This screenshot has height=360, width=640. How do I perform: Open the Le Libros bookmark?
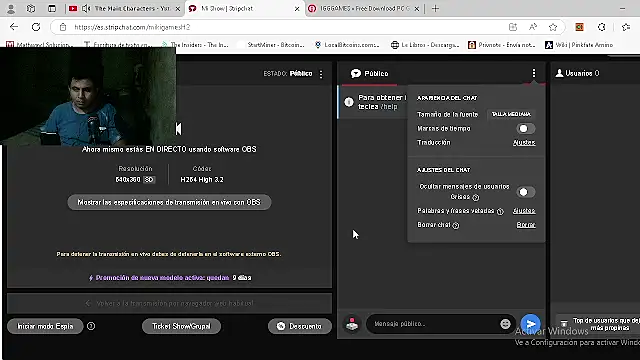click(425, 45)
